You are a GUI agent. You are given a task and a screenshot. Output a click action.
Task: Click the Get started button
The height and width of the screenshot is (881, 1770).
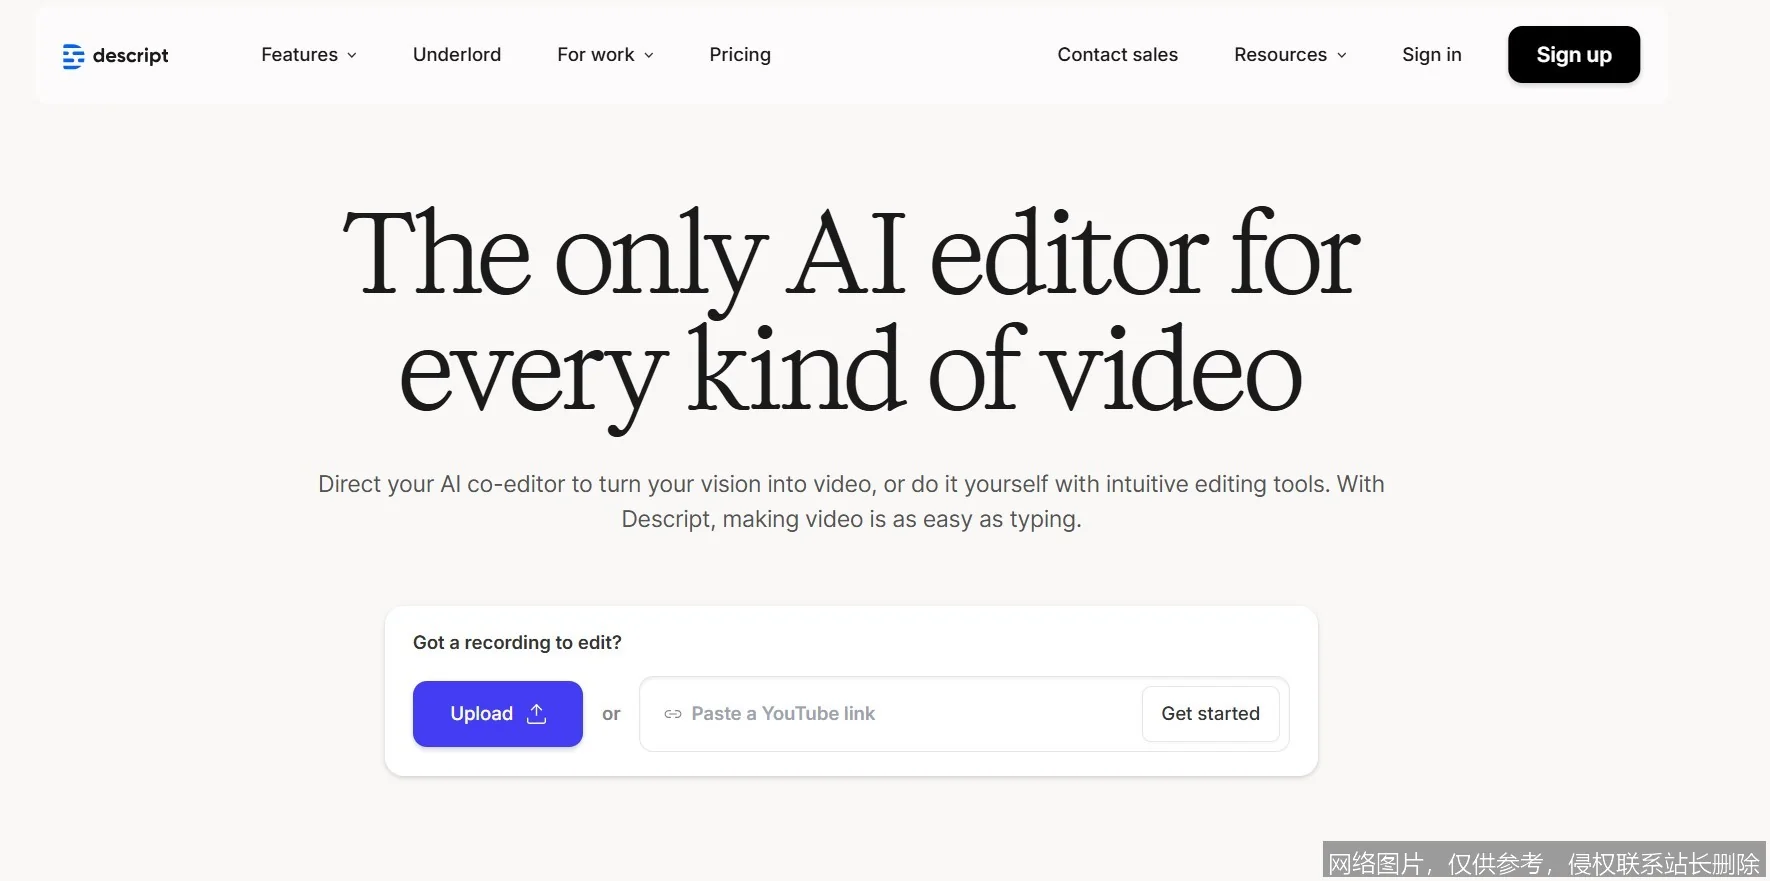(1210, 714)
